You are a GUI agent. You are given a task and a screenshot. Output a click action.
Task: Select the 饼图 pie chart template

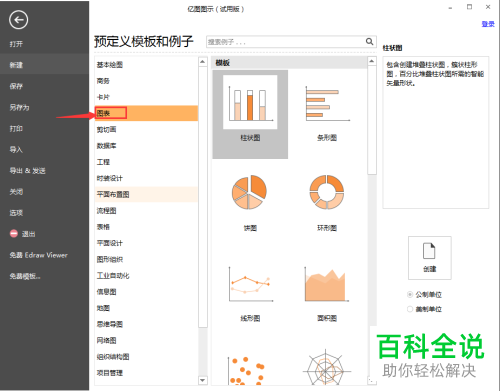[250, 203]
